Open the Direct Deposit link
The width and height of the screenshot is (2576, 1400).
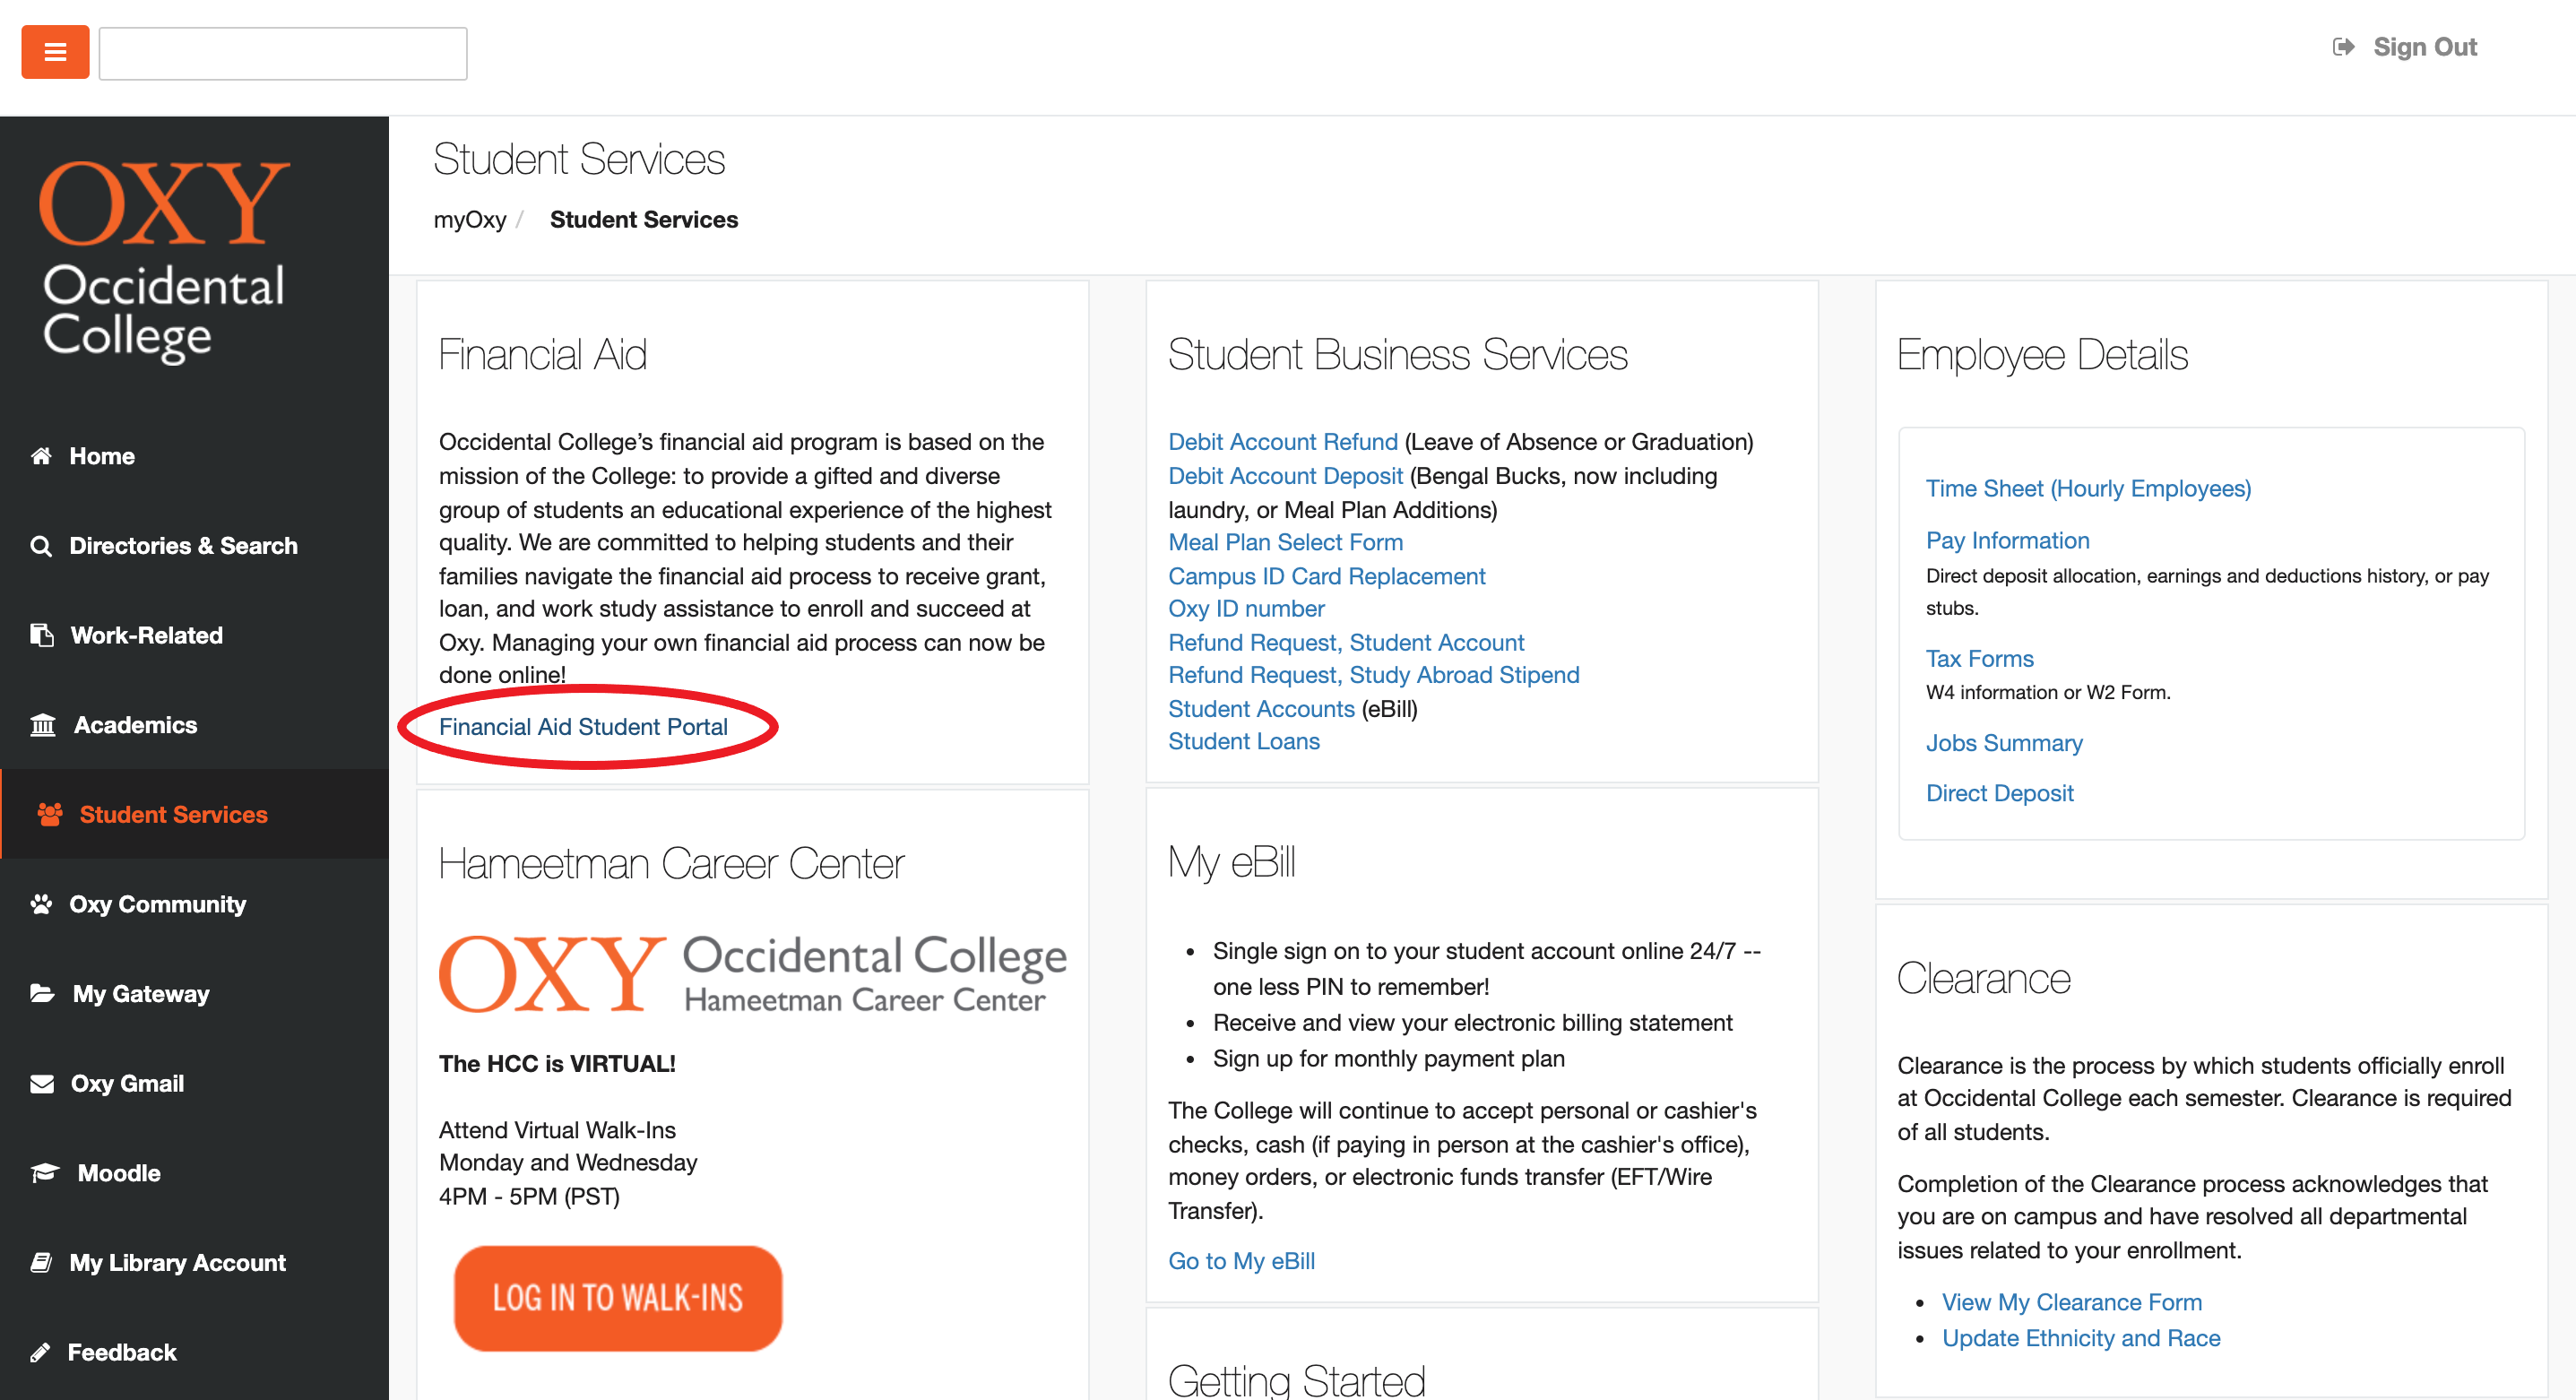click(x=1999, y=793)
